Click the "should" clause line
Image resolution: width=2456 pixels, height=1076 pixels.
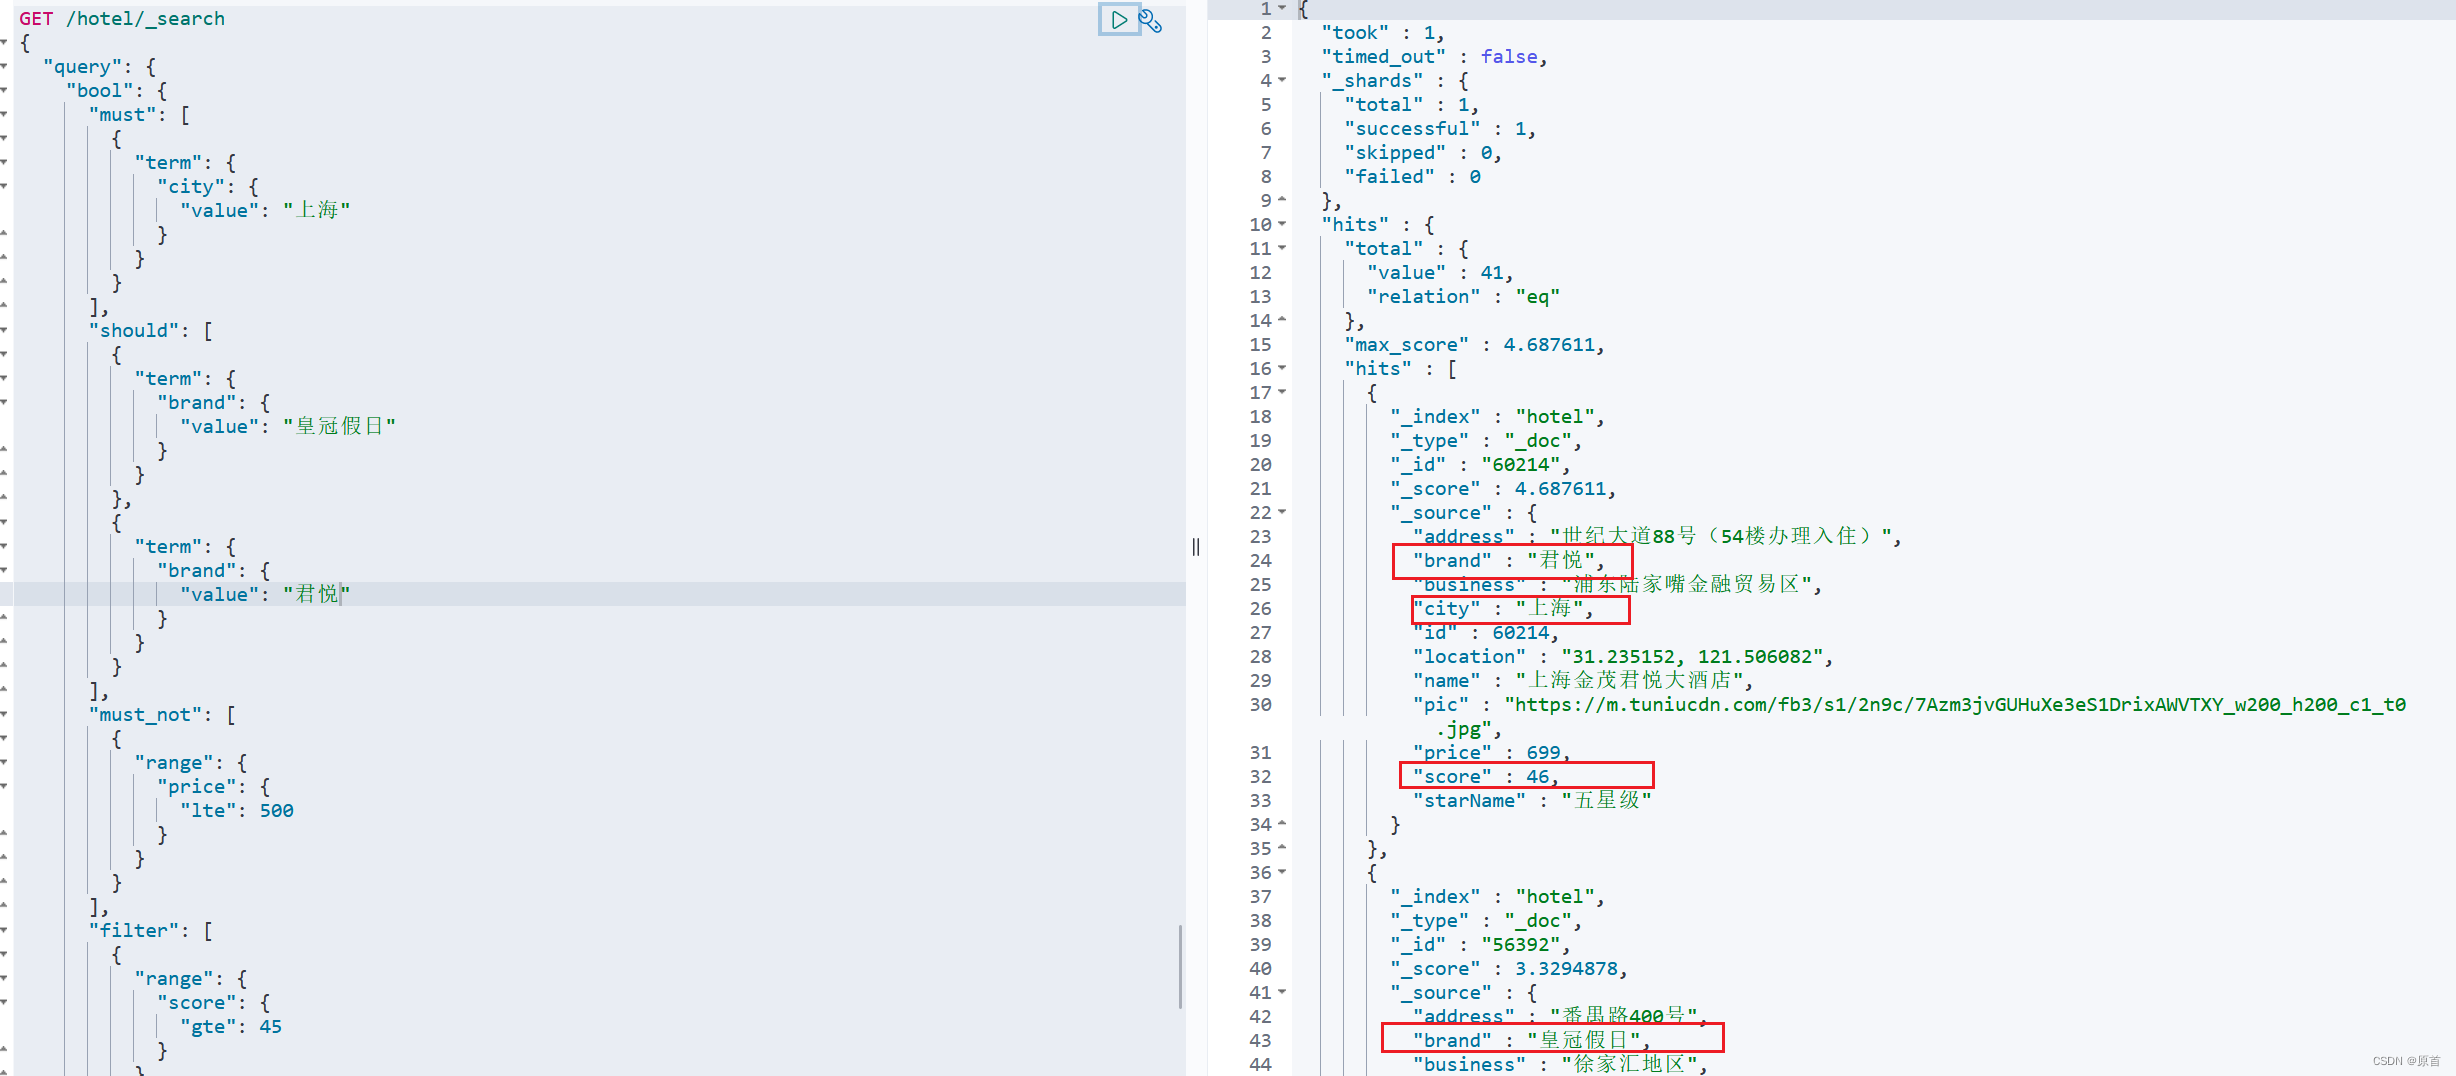click(150, 331)
